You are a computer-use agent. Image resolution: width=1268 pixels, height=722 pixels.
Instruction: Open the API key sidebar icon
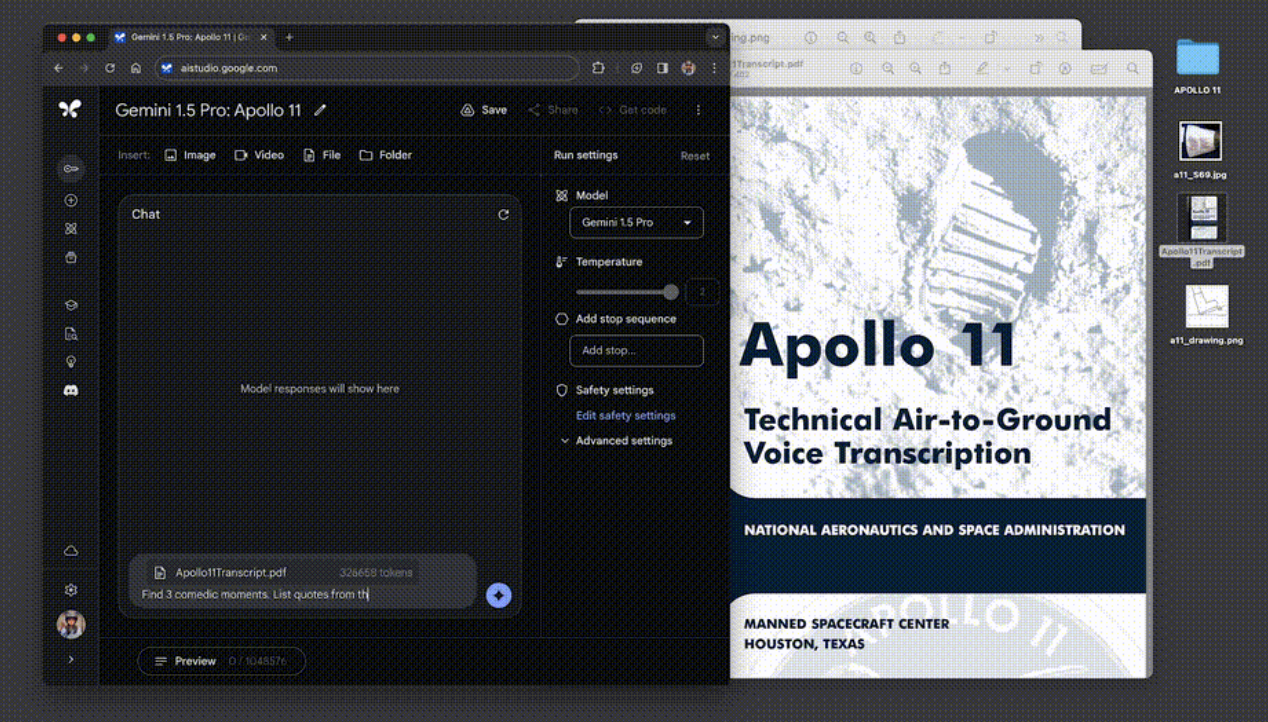tap(71, 169)
